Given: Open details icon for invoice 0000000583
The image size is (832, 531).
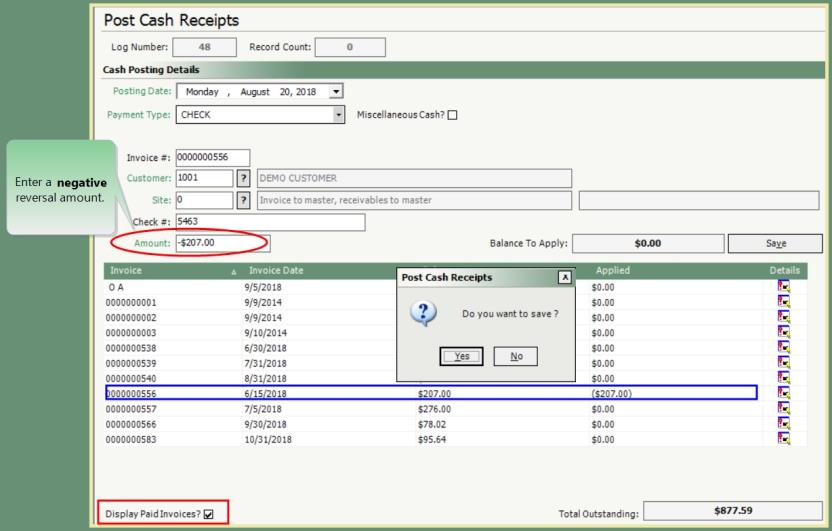Looking at the screenshot, I should (x=783, y=438).
